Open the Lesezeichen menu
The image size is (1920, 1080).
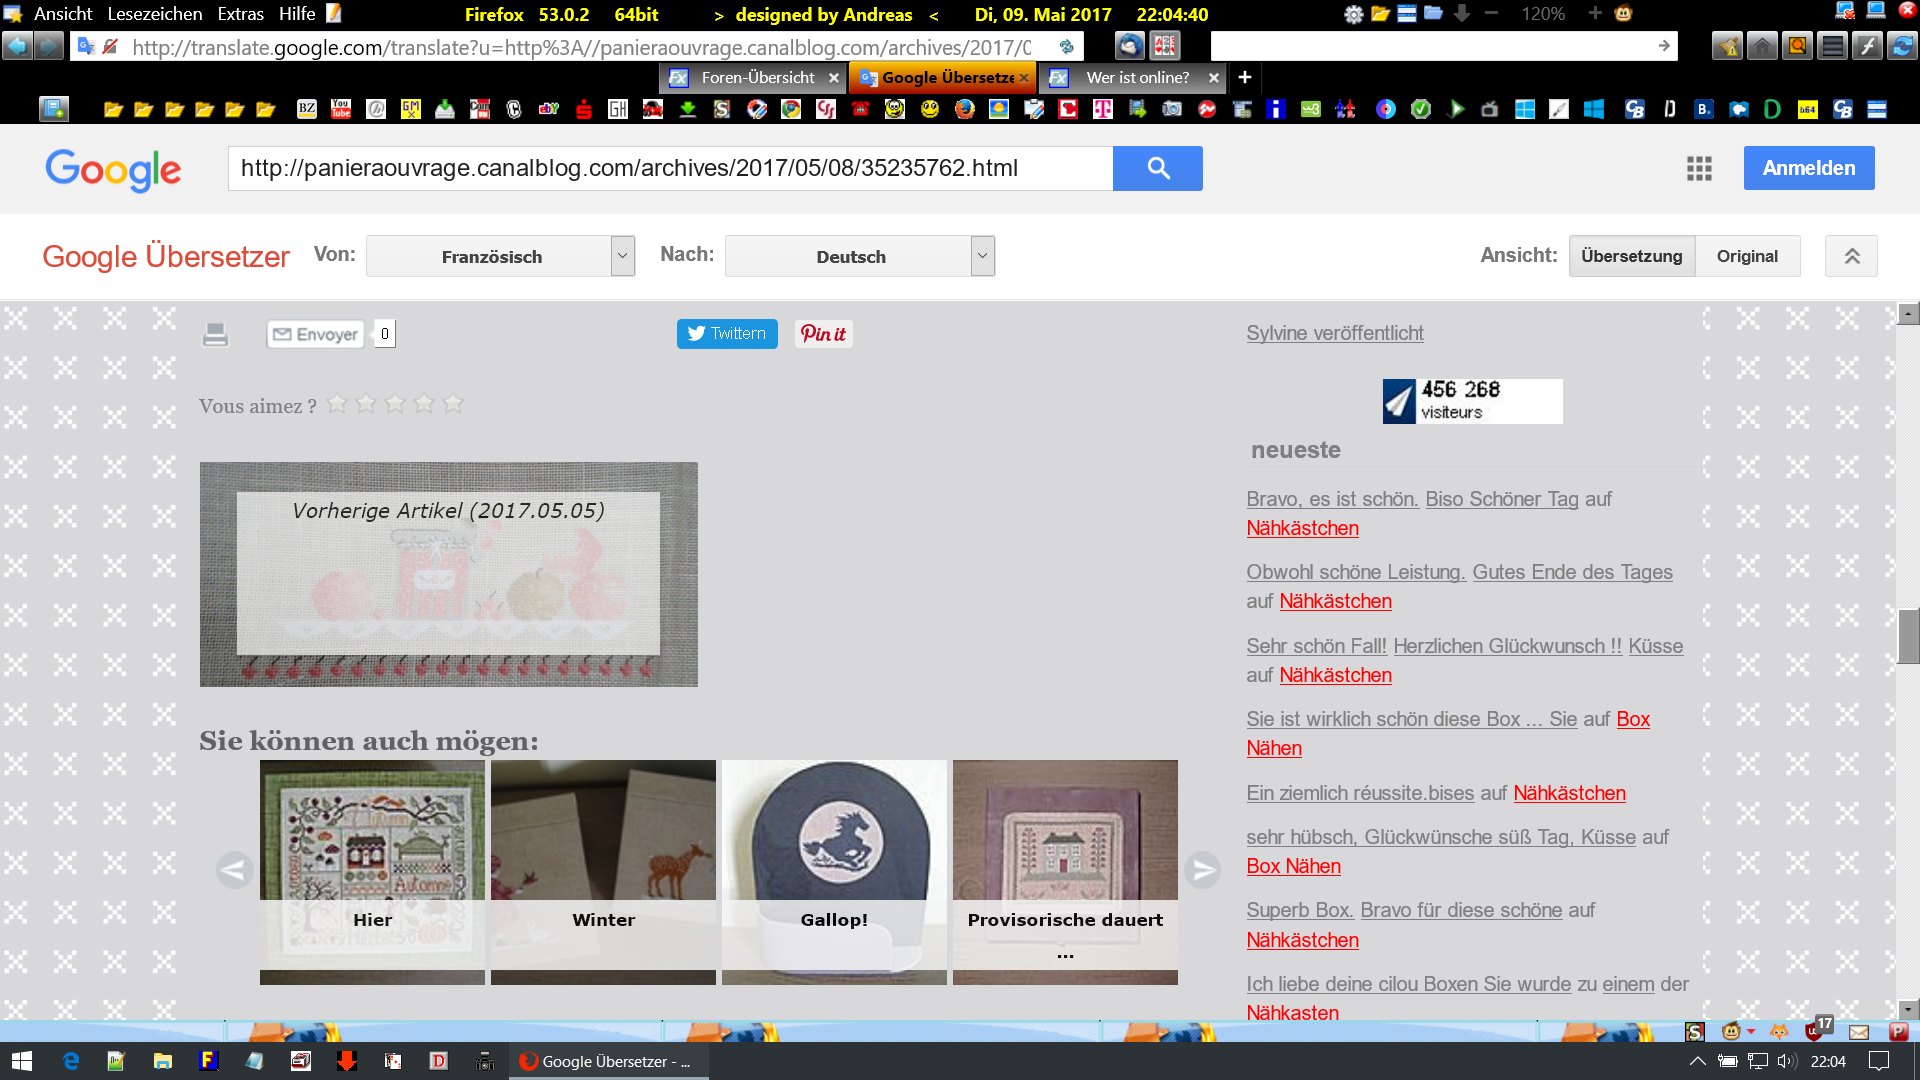[x=155, y=14]
